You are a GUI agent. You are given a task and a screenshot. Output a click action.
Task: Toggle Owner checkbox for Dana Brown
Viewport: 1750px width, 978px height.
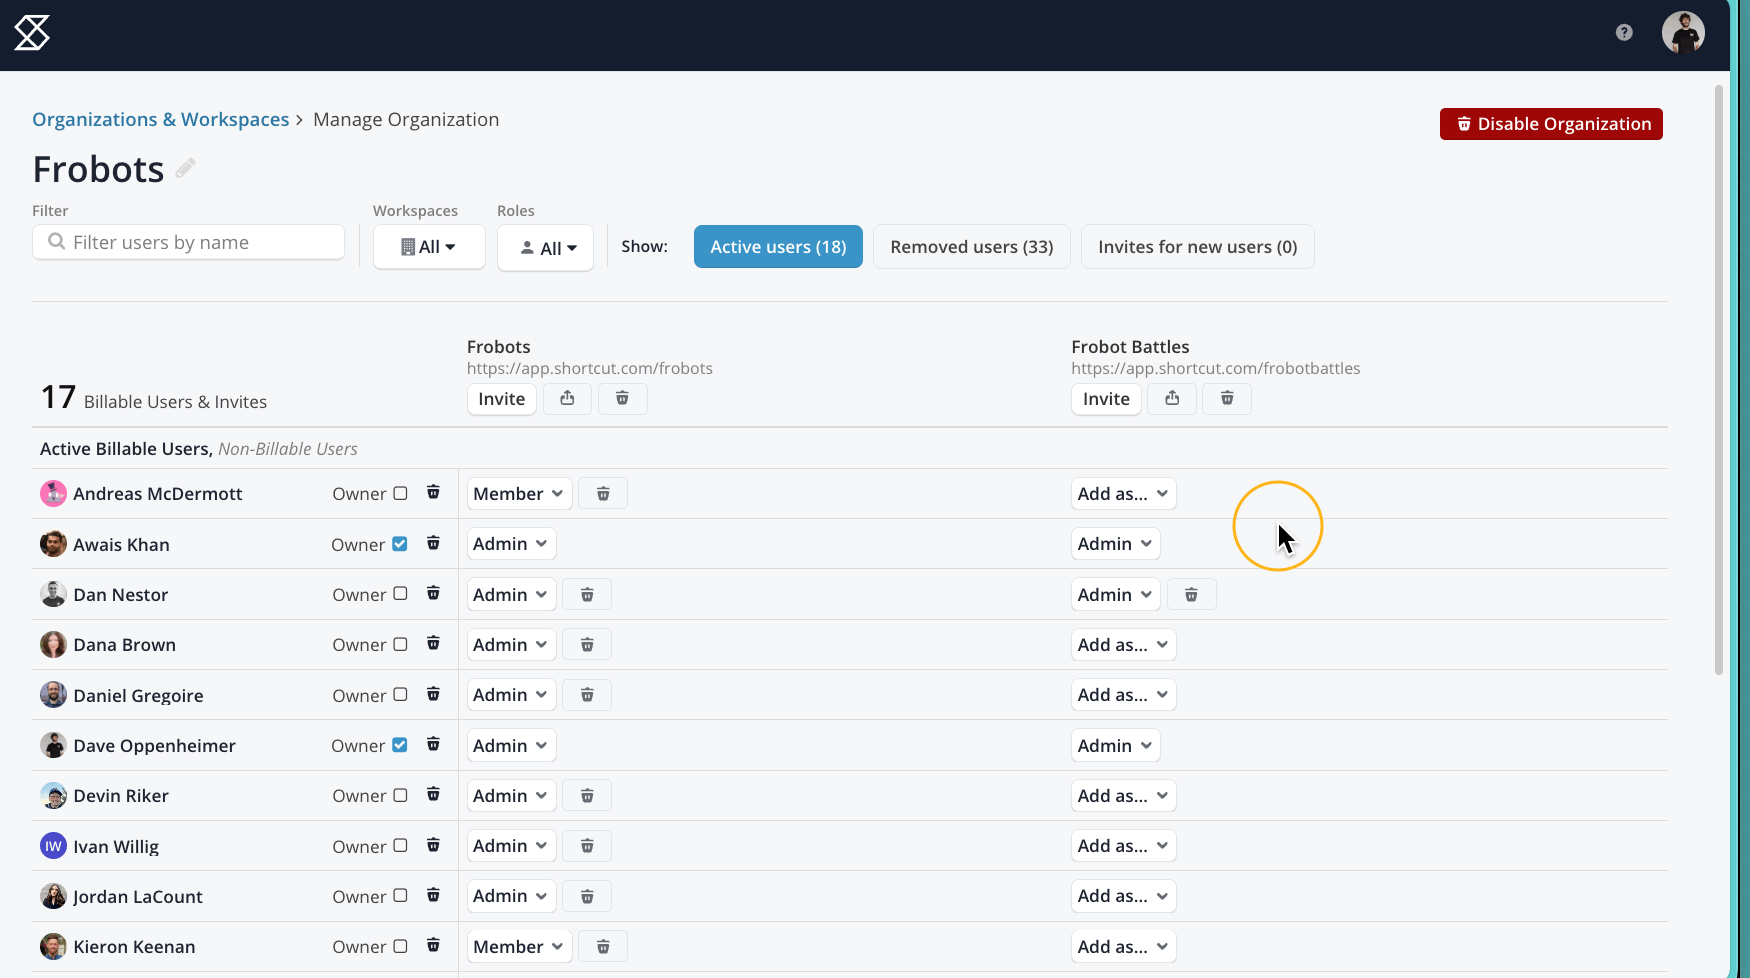pyautogui.click(x=400, y=644)
